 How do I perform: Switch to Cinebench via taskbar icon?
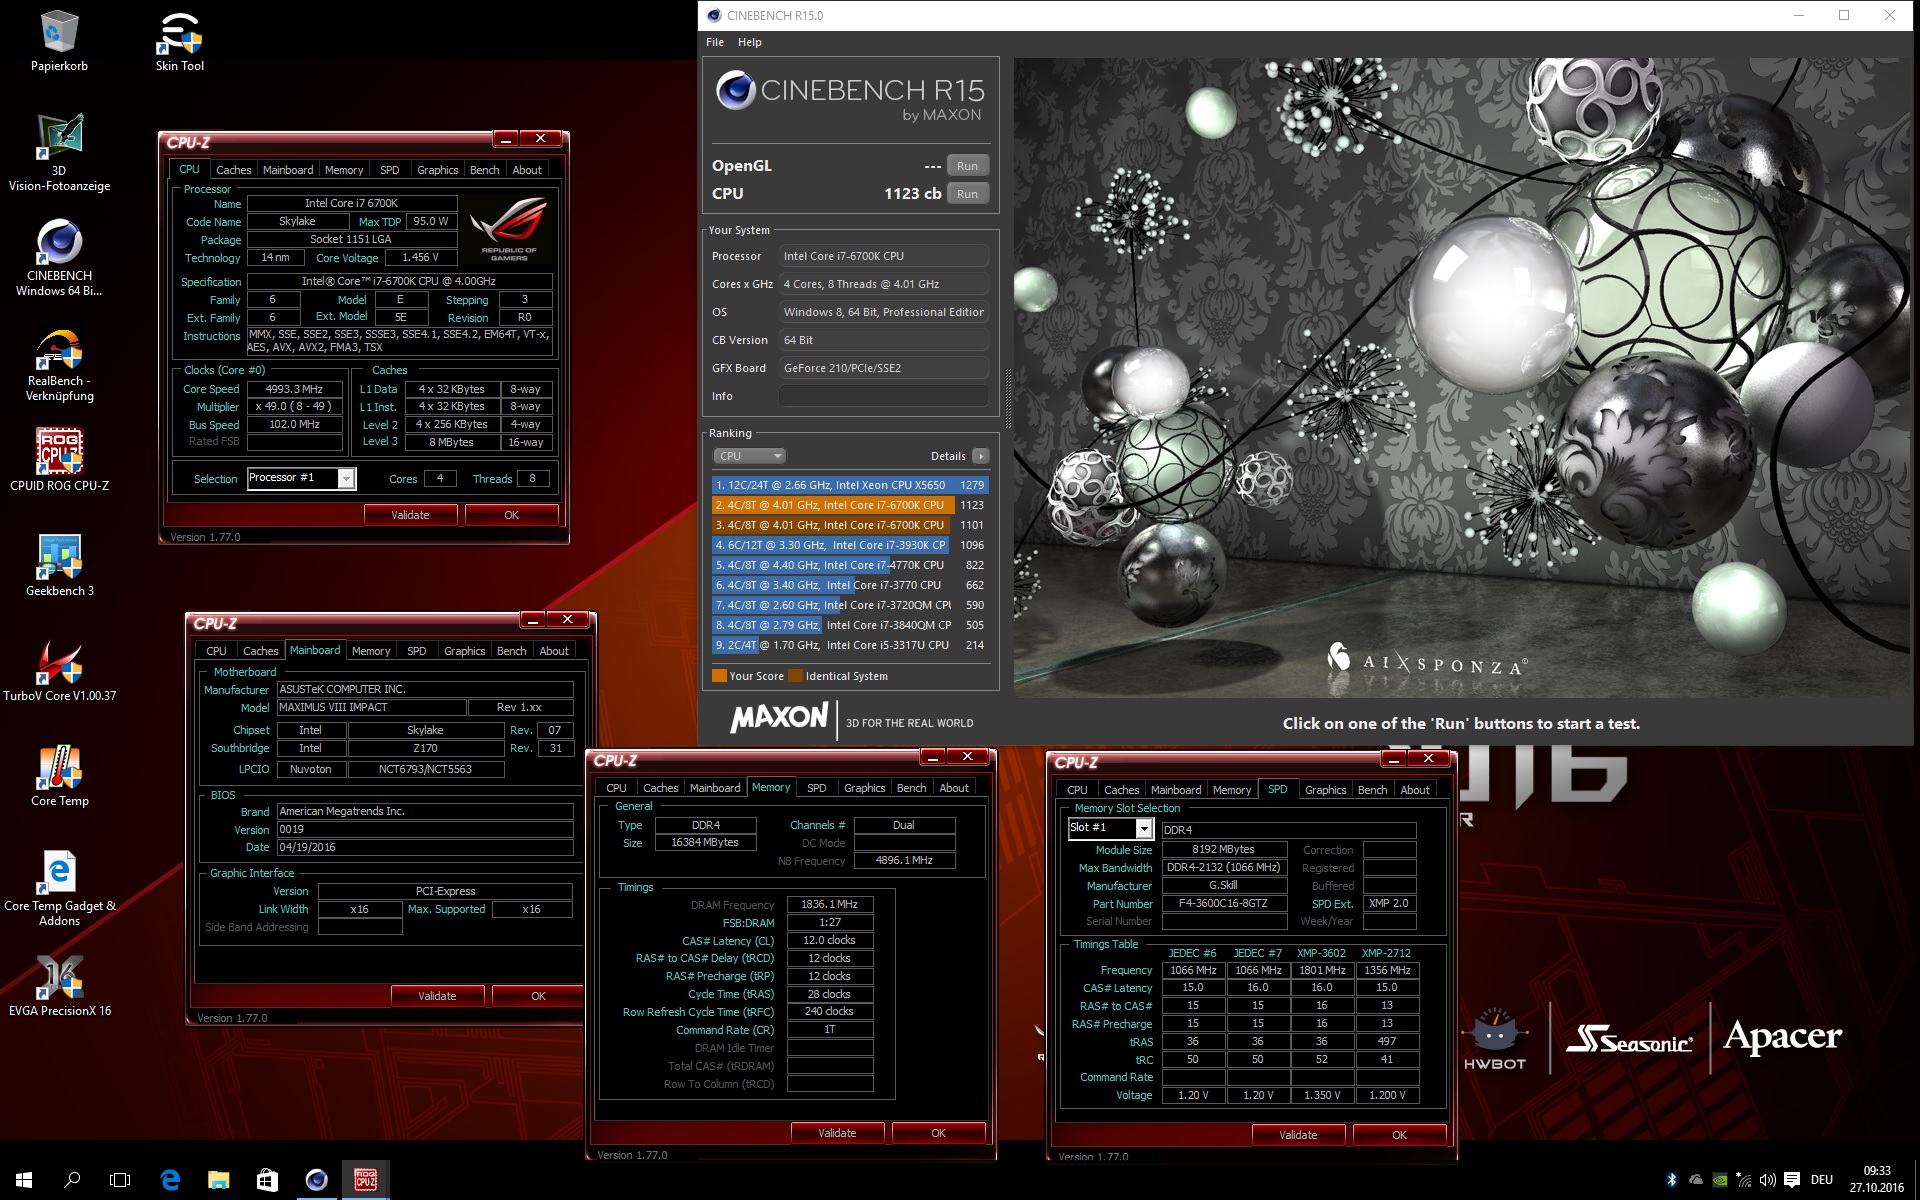pyautogui.click(x=316, y=1180)
